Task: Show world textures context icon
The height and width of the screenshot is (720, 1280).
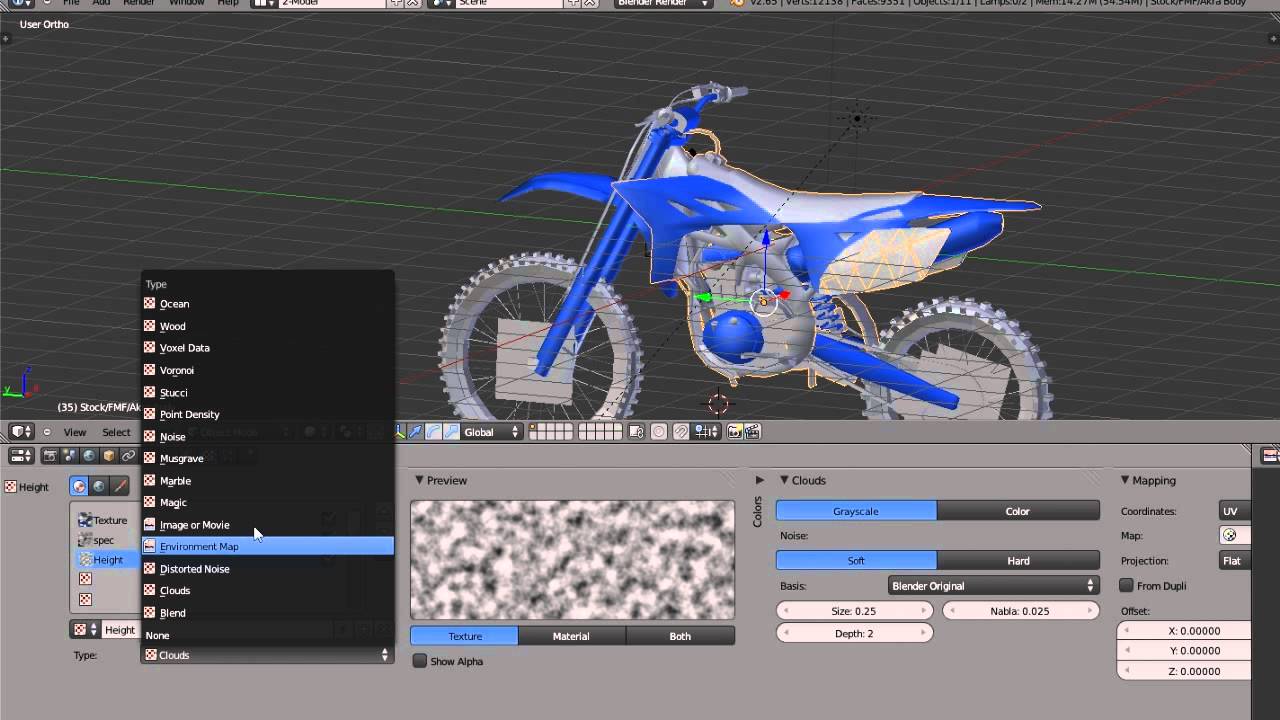Action: [99, 486]
